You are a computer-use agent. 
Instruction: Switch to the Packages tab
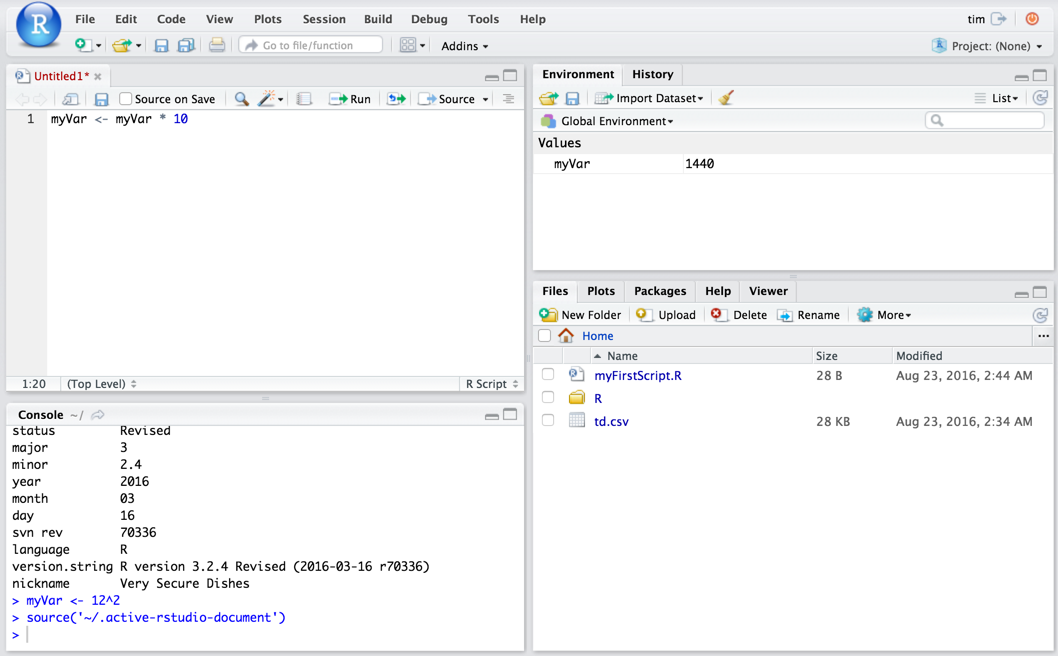click(660, 291)
